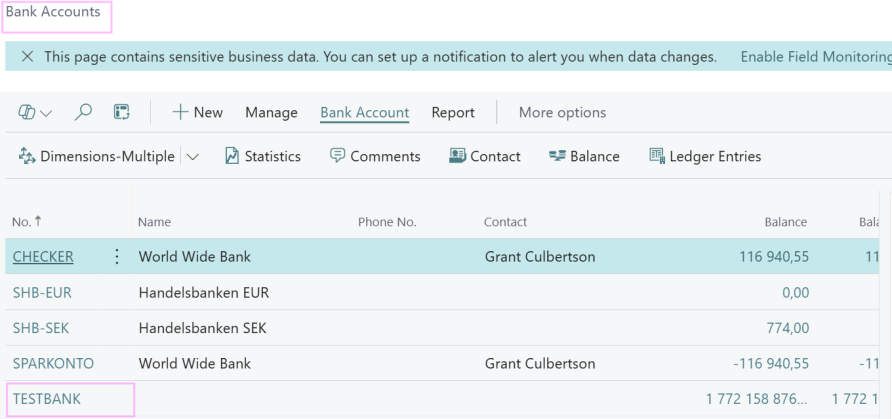Open the SHB-SEK bank account

41,328
